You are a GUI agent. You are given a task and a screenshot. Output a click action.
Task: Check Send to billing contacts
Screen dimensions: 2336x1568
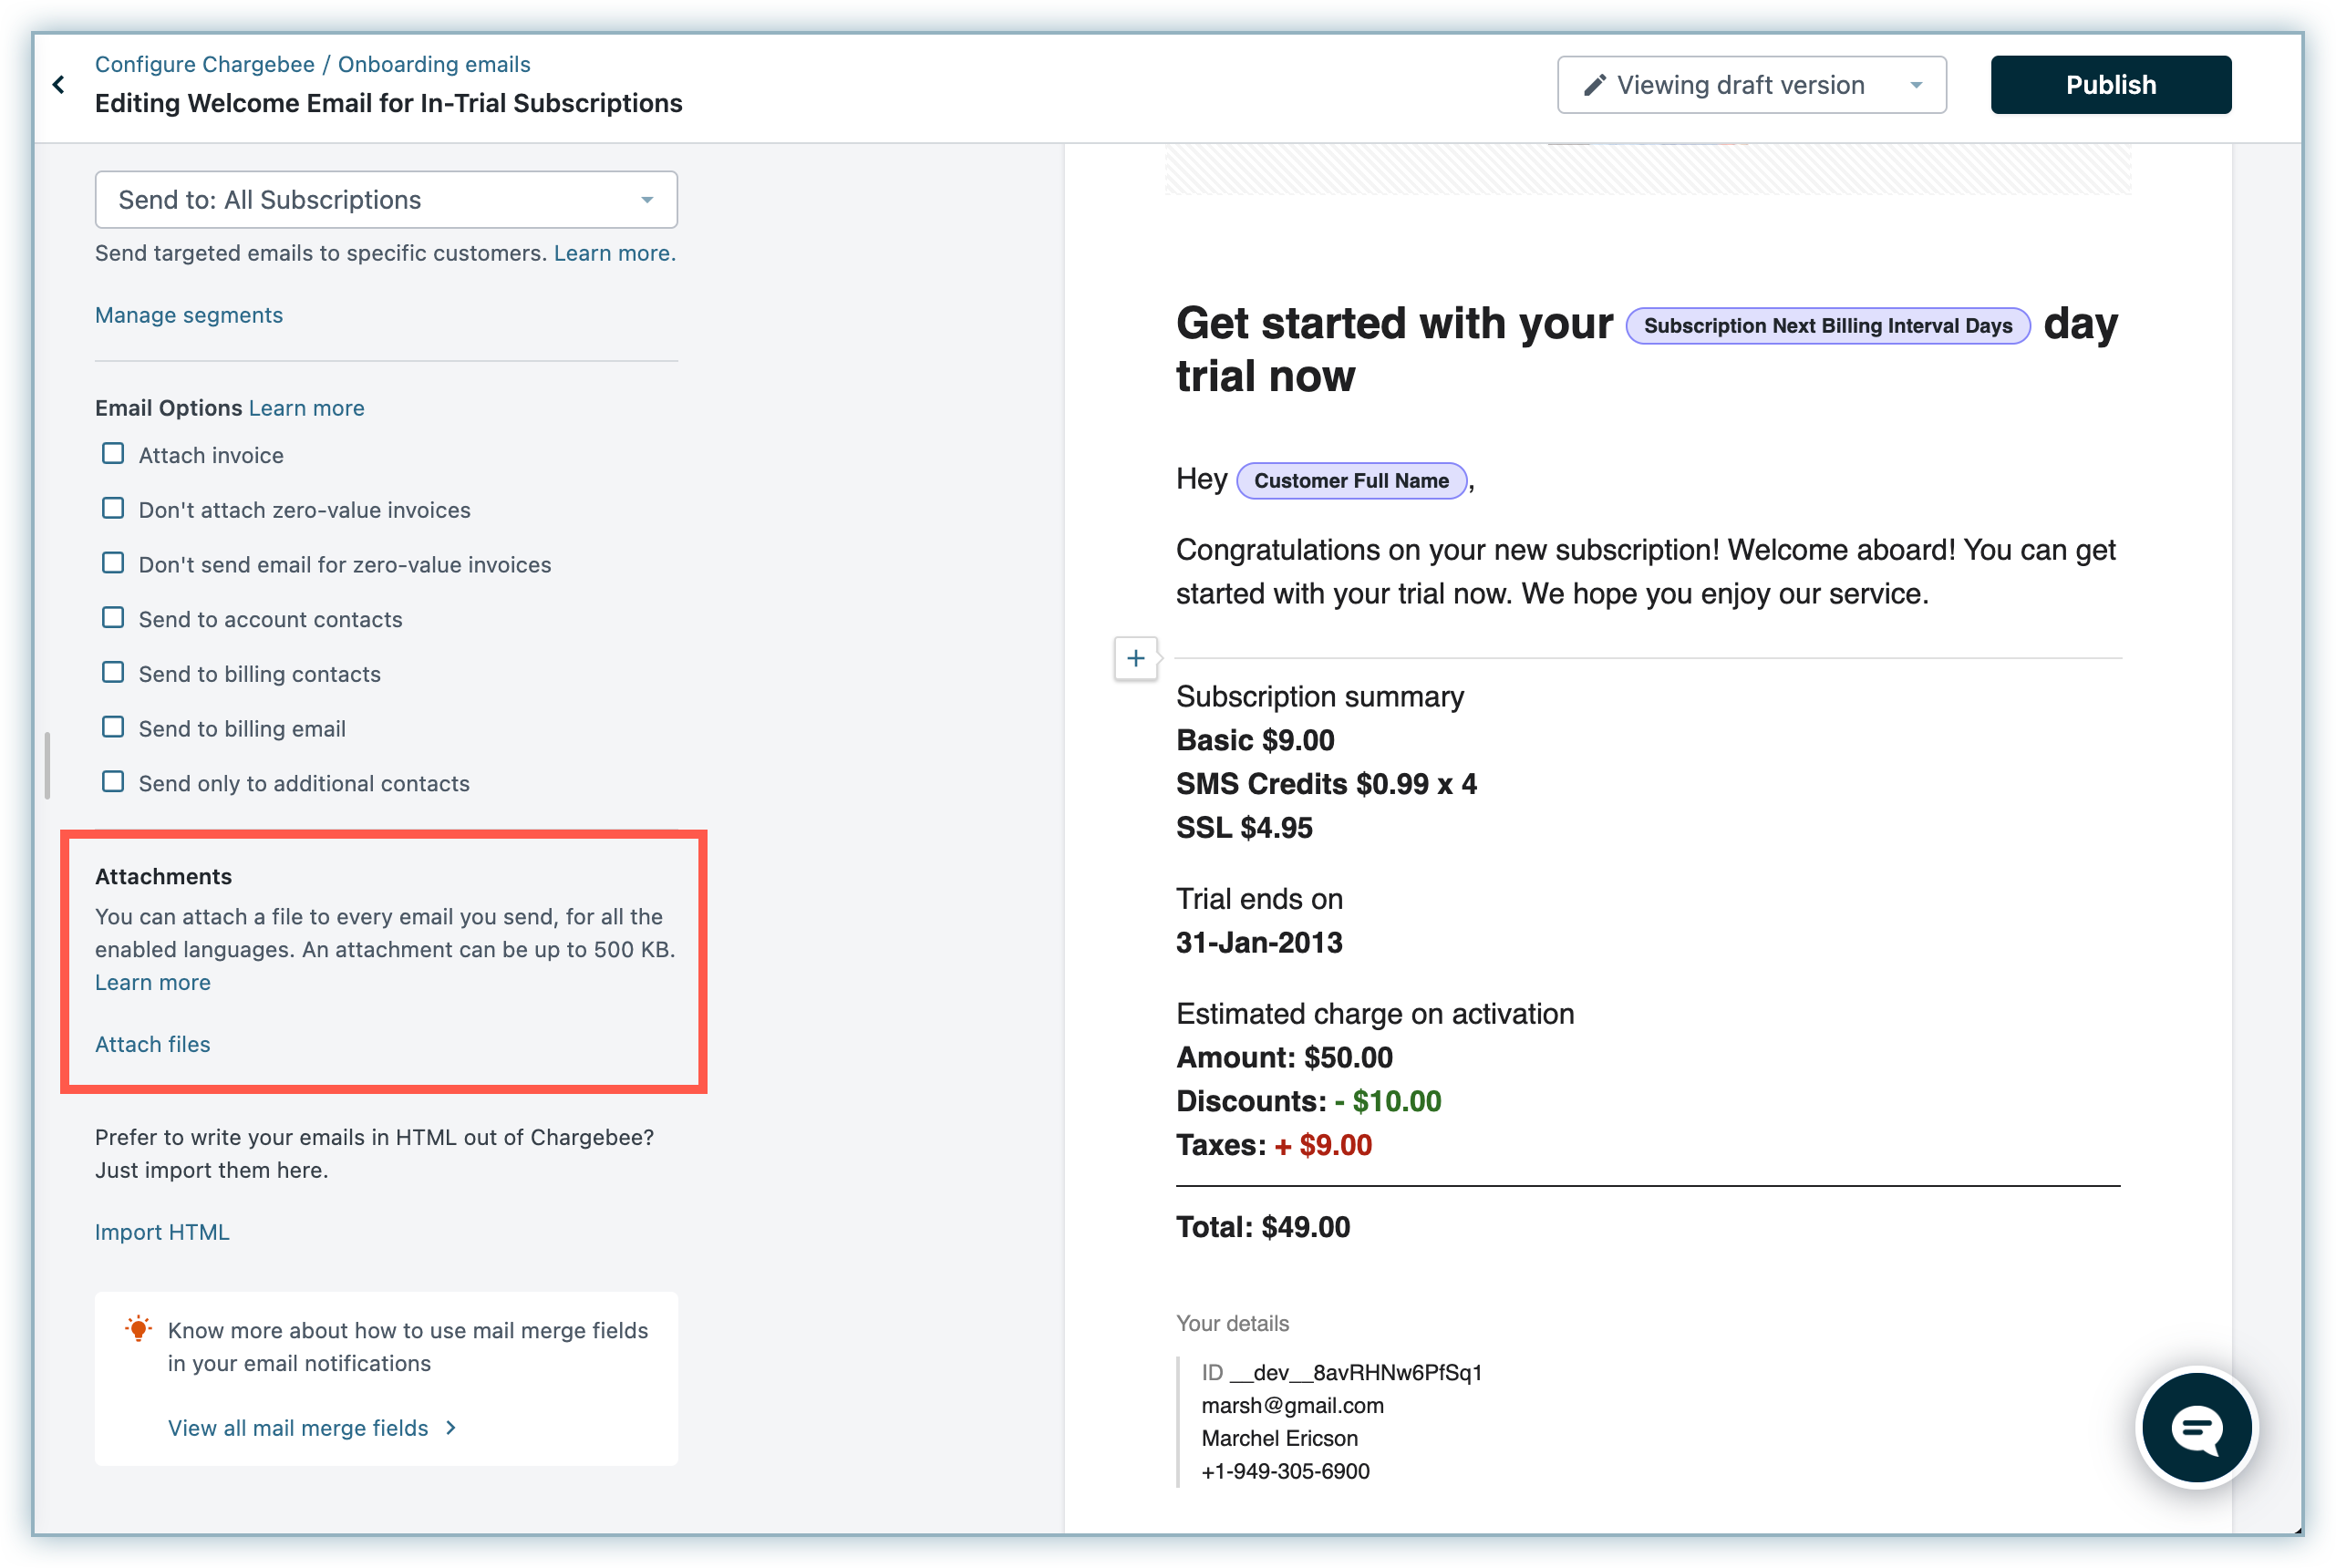point(113,673)
